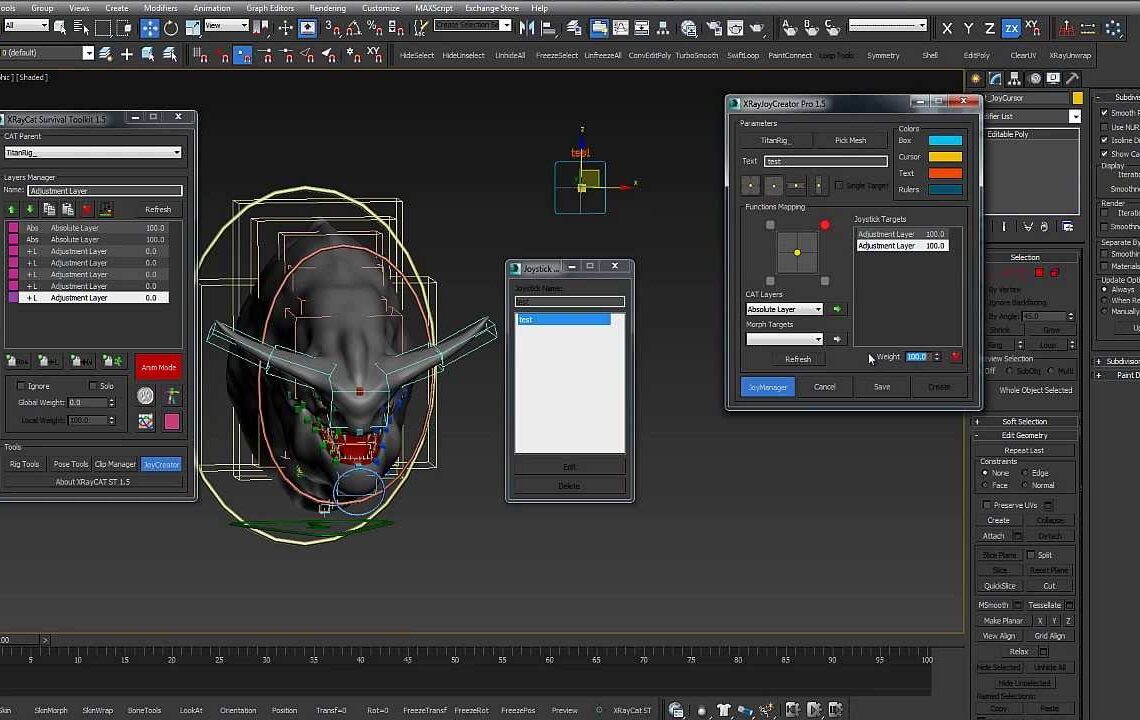Click the copy layer icon in Layers Manager
This screenshot has width=1140, height=720.
click(50, 209)
